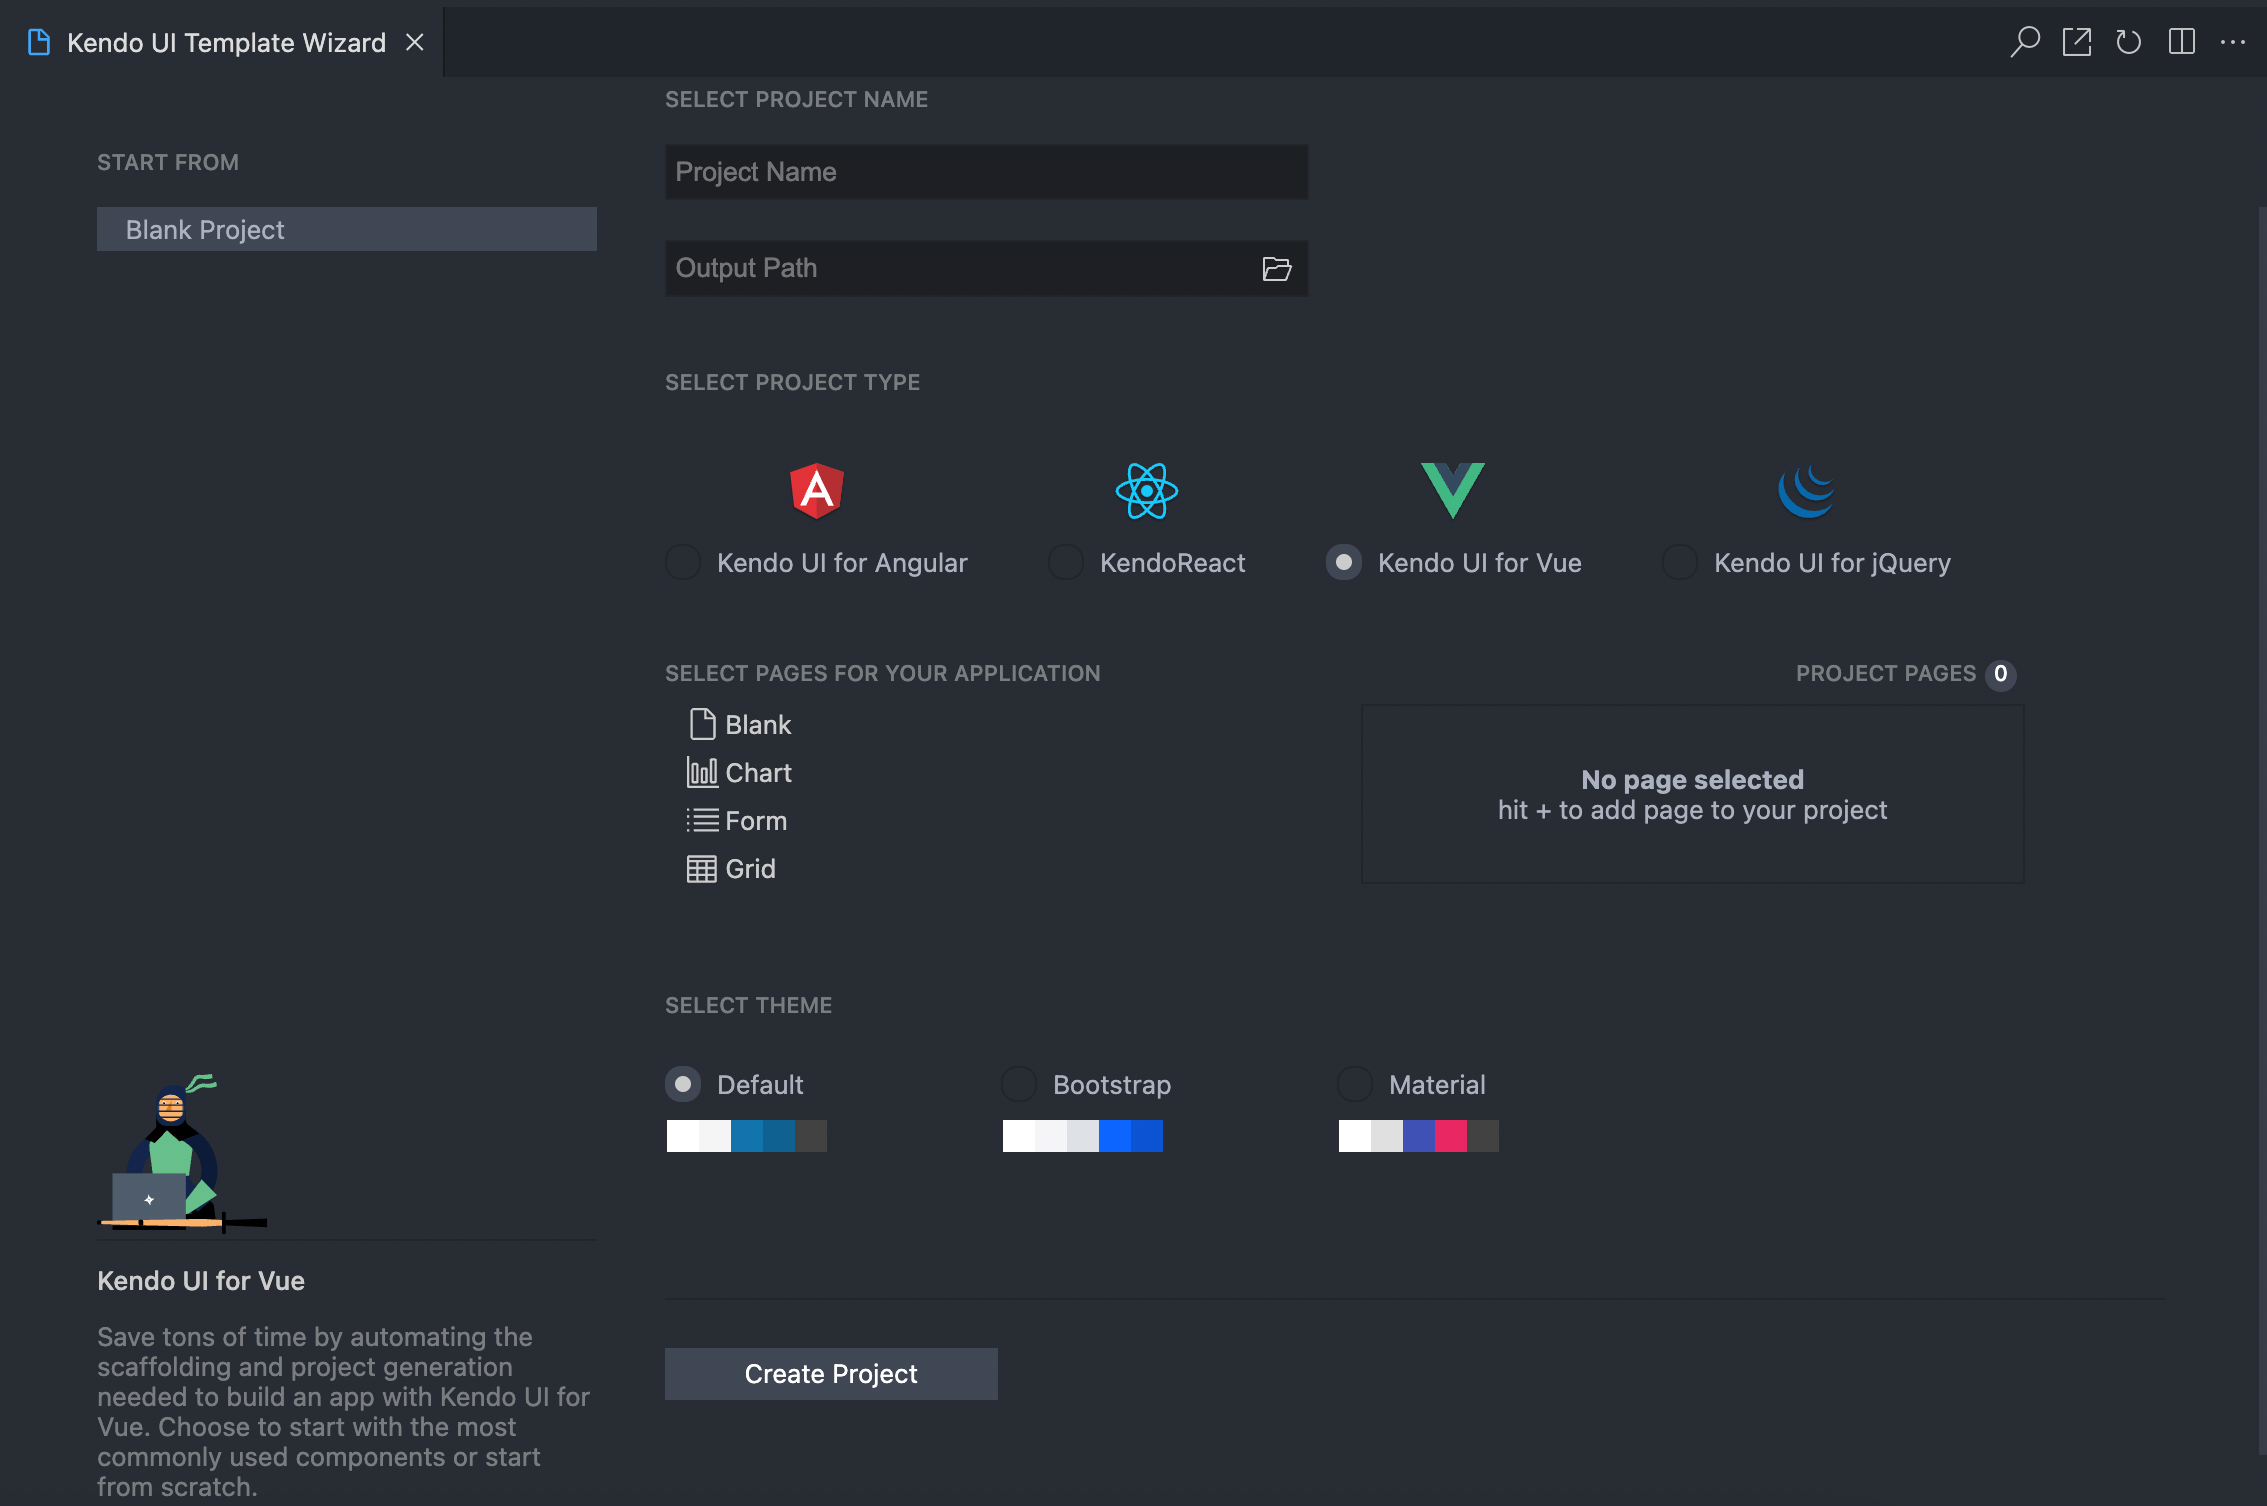Browse Output Path using the folder icon
This screenshot has height=1506, width=2267.
(1276, 268)
